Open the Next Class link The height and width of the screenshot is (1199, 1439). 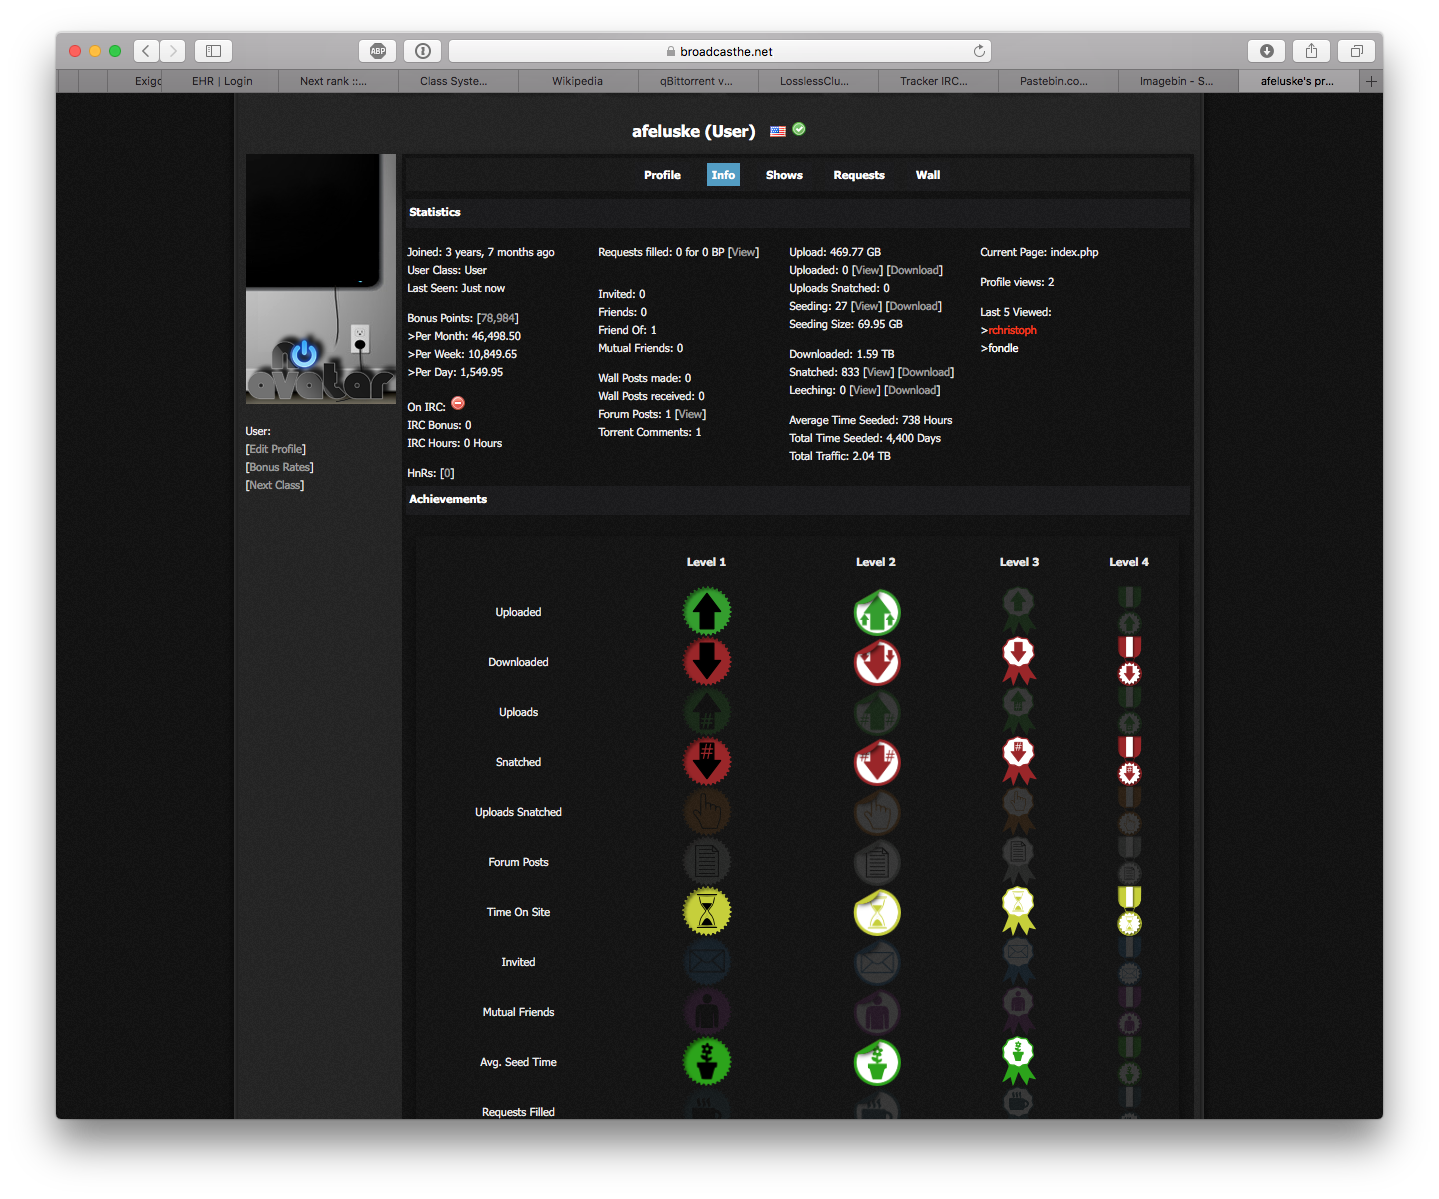(x=275, y=485)
